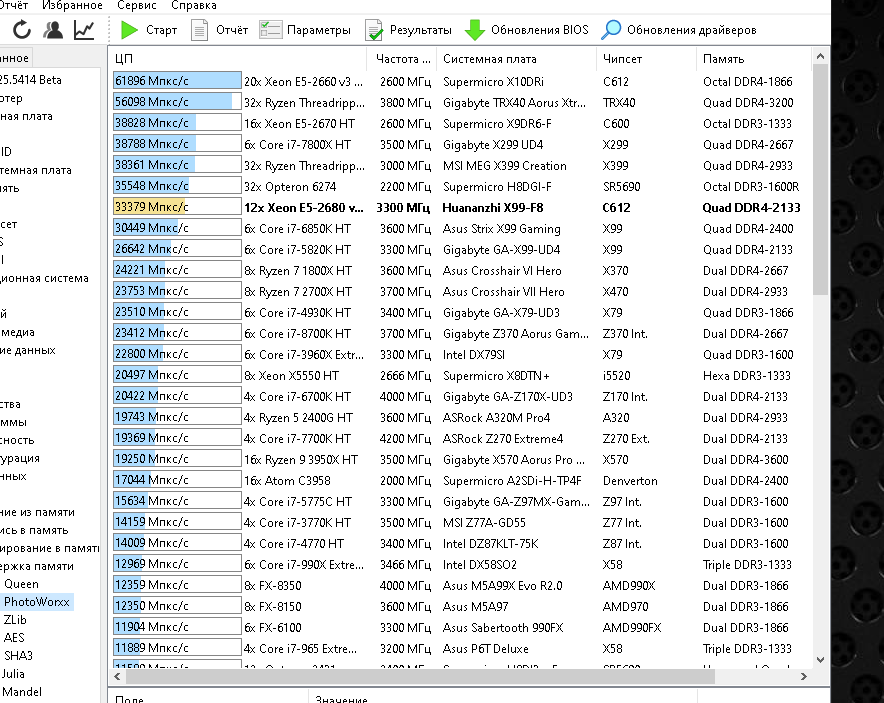Viewport: 884px width, 703px height.
Task: Click the user silhouette toolbar icon
Action: pos(53,30)
